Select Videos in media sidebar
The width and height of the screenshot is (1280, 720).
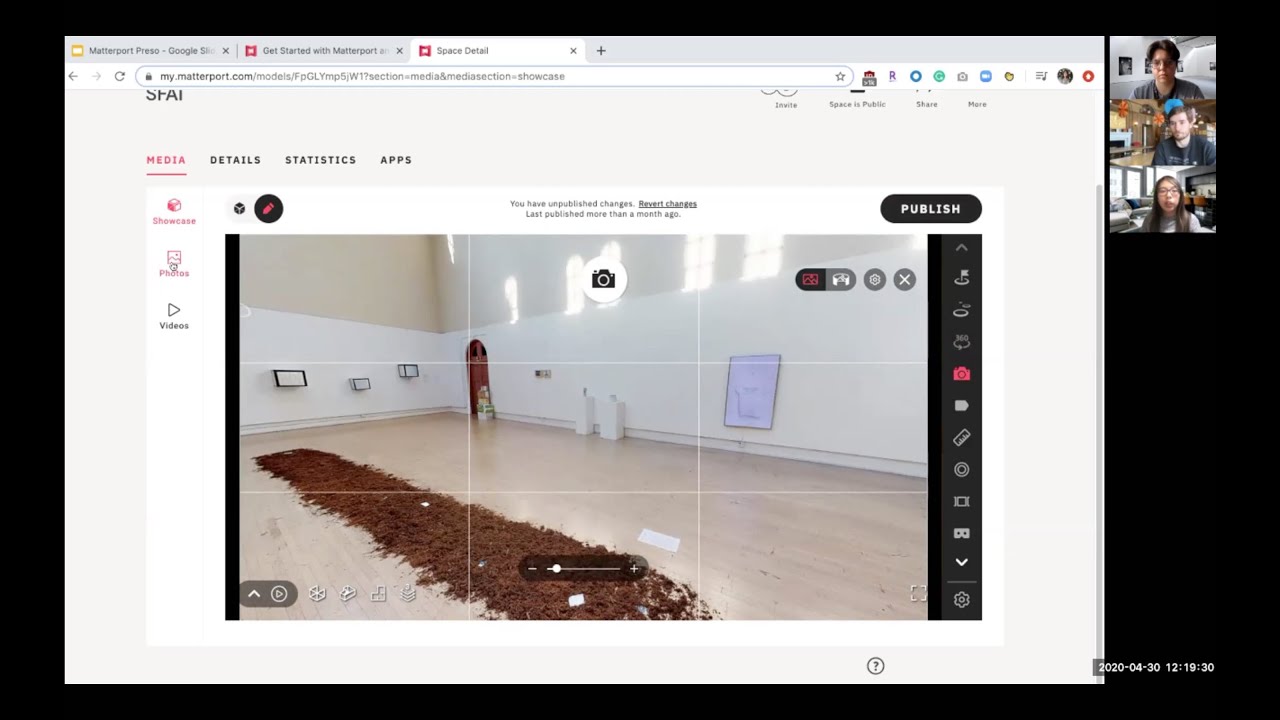coord(174,316)
